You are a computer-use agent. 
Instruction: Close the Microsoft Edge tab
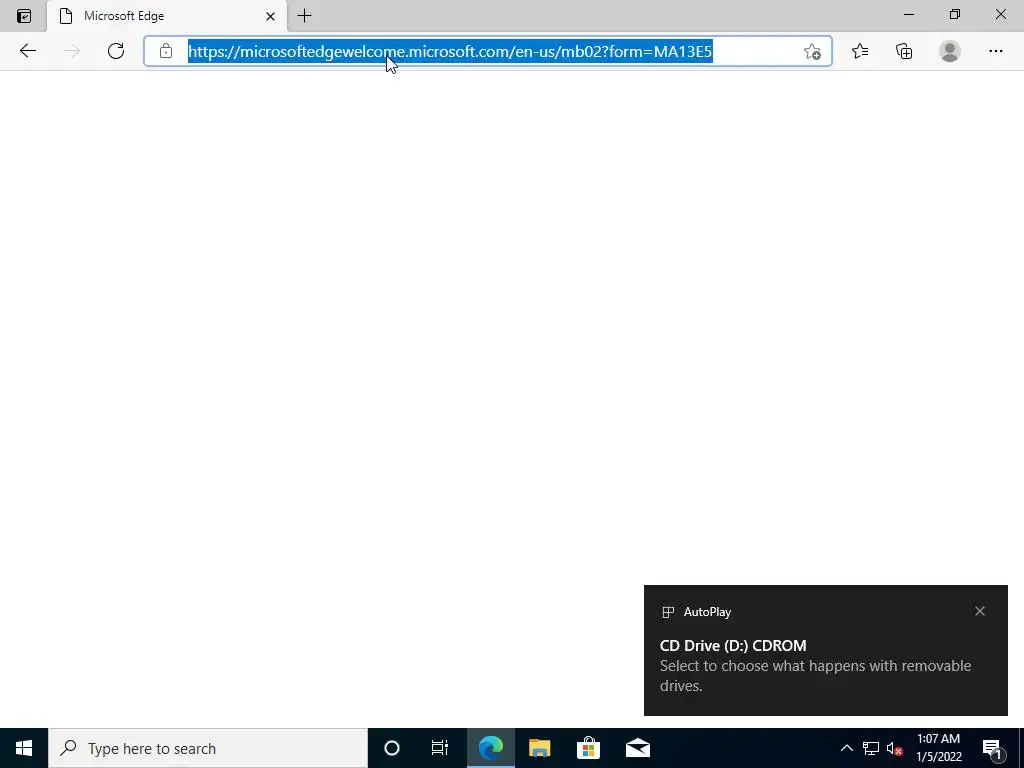[270, 16]
